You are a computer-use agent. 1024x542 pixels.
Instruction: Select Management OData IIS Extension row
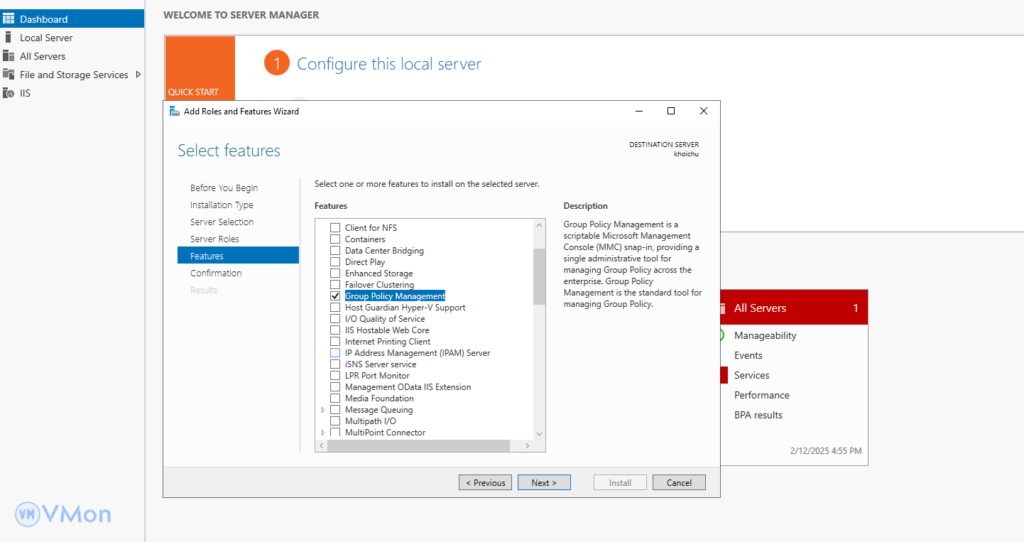click(408, 387)
